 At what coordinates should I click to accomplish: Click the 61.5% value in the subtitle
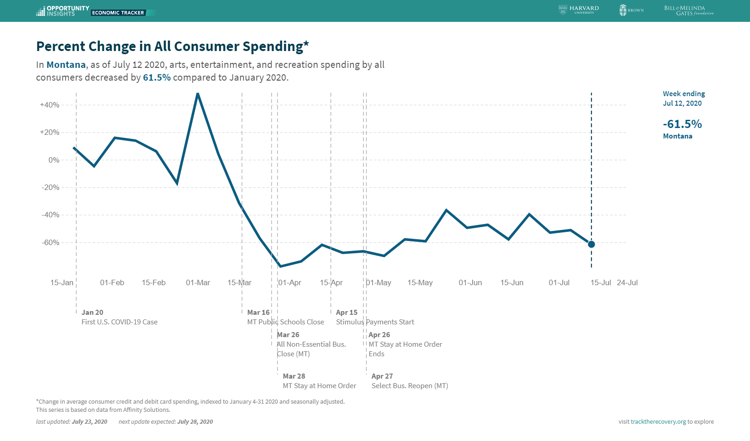156,77
